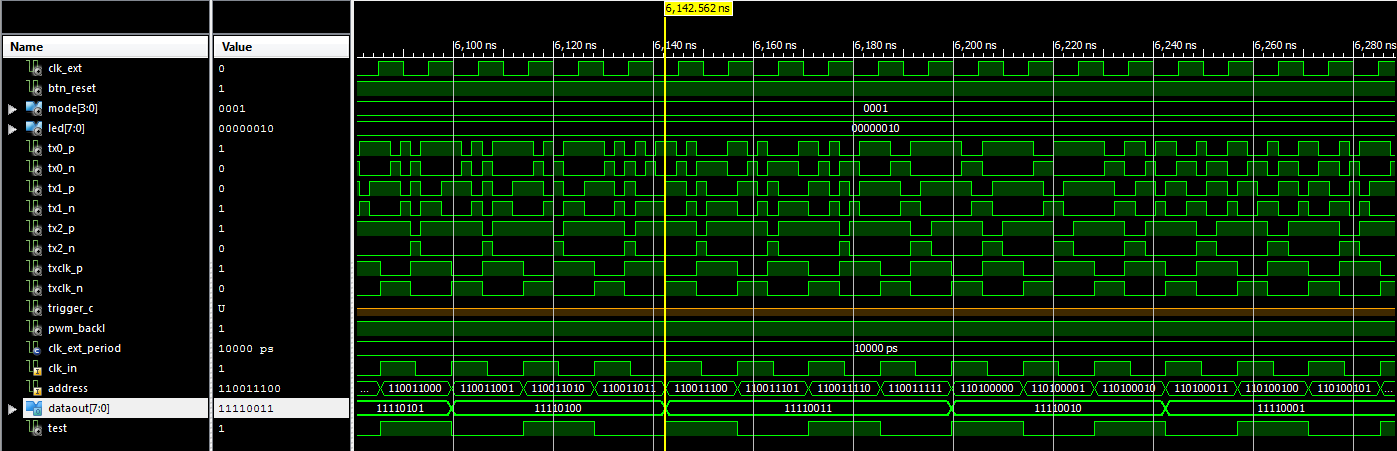This screenshot has height=451, width=1397.
Task: Click the orange trigger_c undefined waveform
Action: tap(876, 311)
